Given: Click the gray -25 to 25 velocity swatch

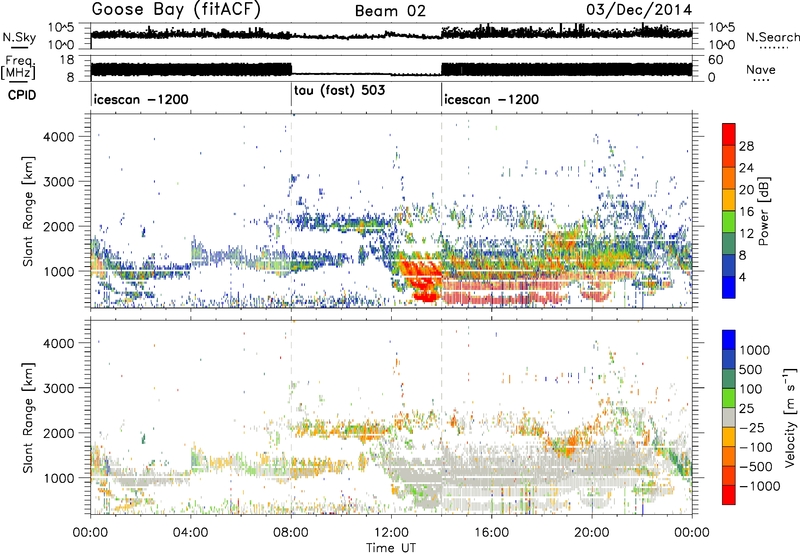Looking at the screenshot, I should 729,417.
